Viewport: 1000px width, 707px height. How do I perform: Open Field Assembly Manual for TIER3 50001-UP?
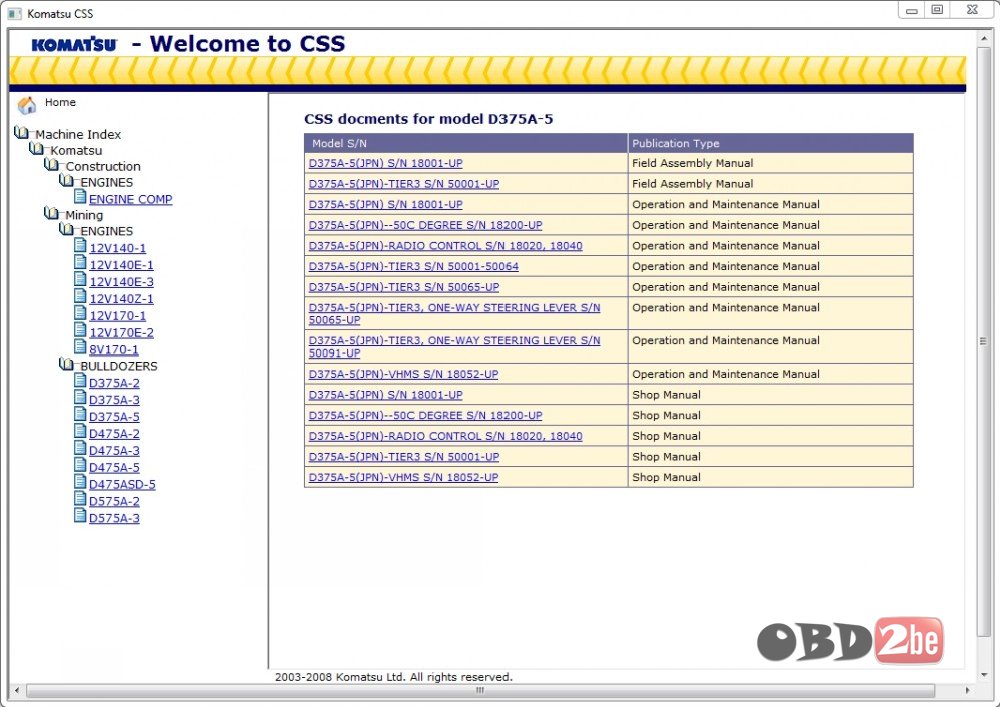coord(404,184)
